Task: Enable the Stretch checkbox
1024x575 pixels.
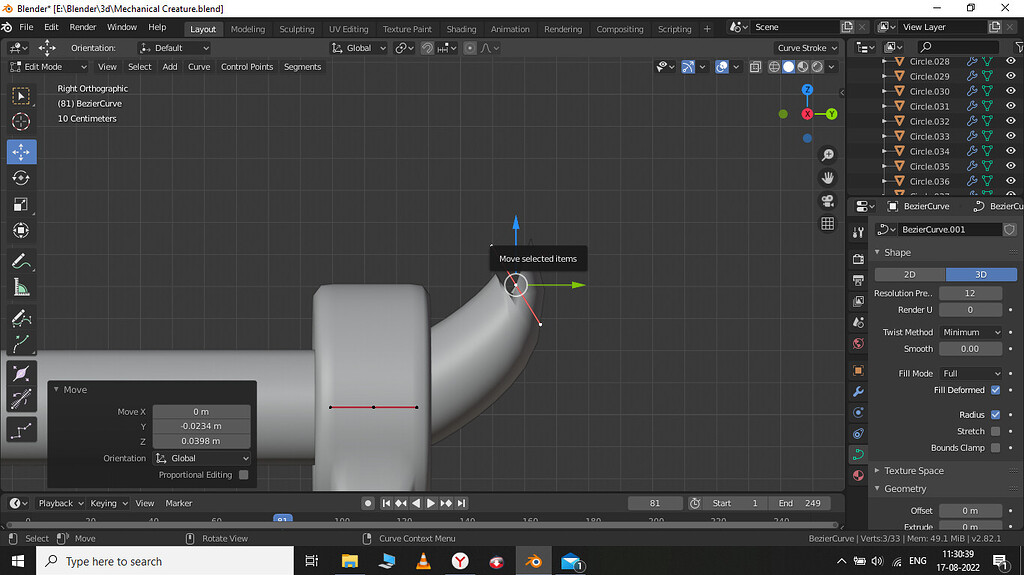Action: click(x=995, y=431)
